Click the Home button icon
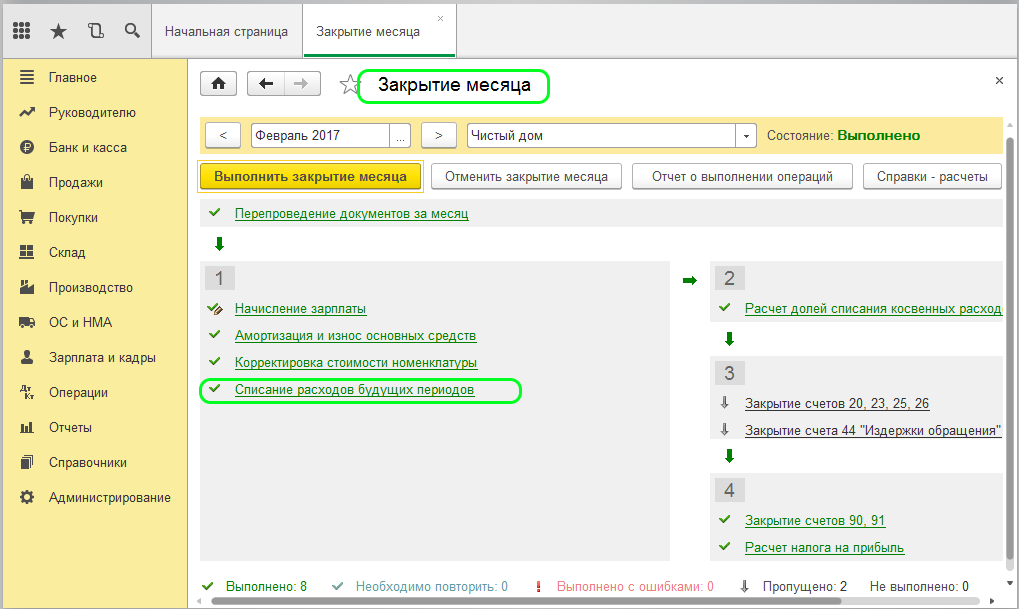 (x=218, y=84)
